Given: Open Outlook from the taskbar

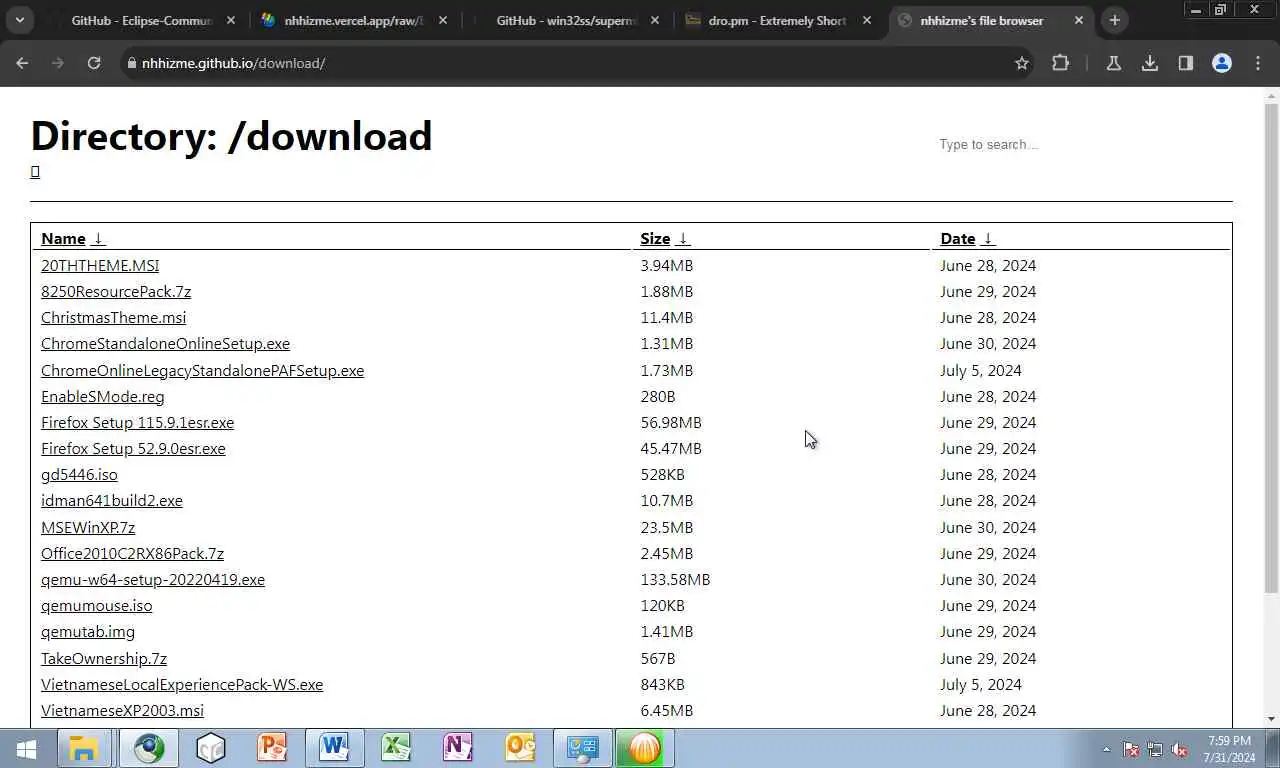Looking at the screenshot, I should pos(520,748).
